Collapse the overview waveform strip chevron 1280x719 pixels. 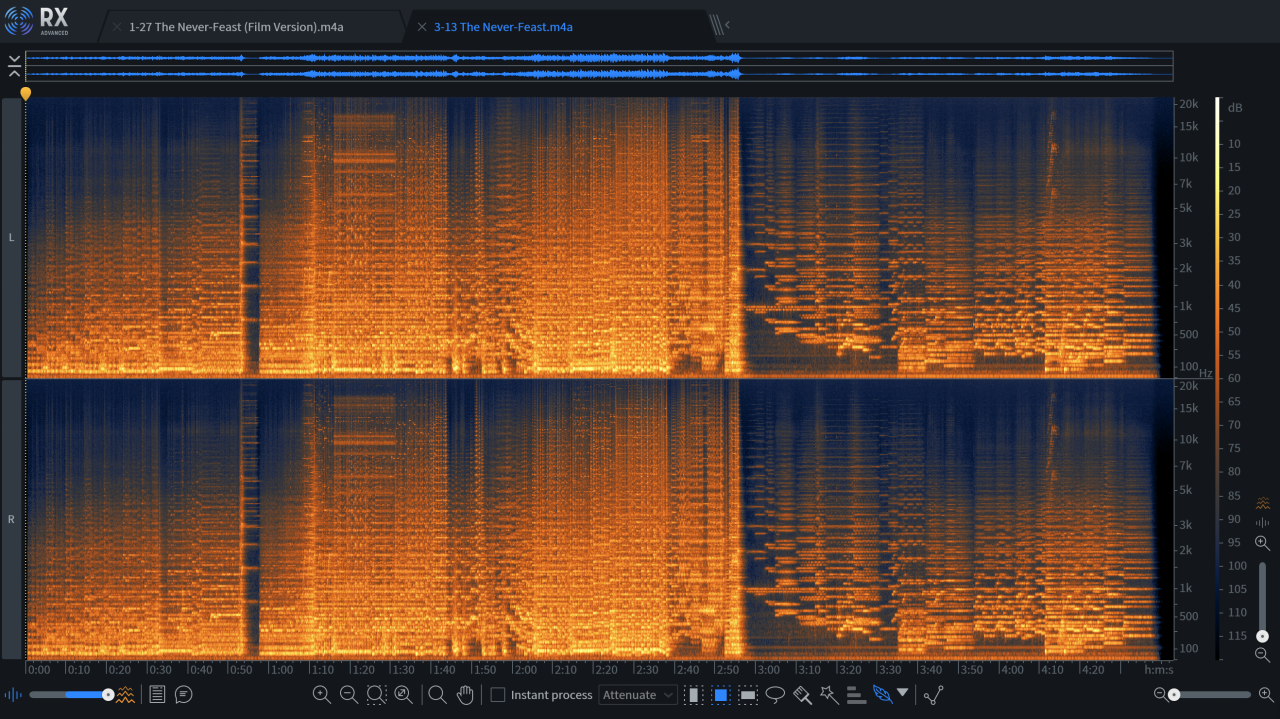pos(13,64)
